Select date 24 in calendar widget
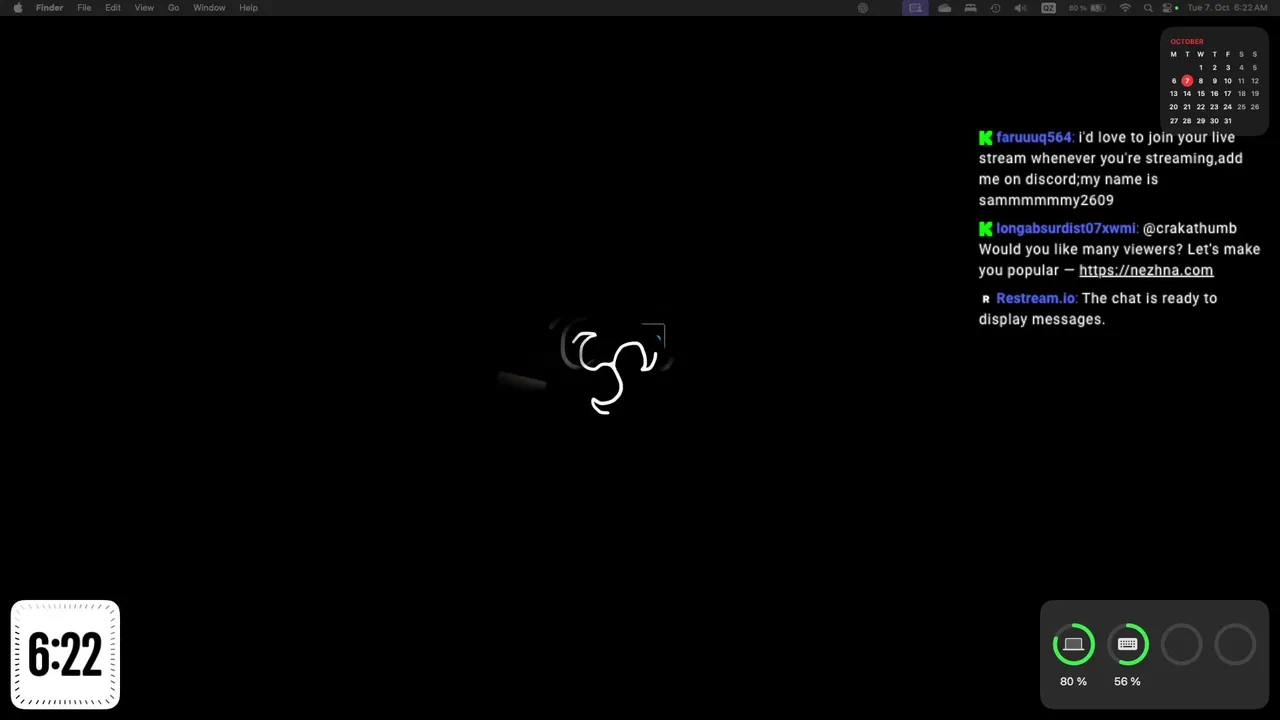Image resolution: width=1280 pixels, height=720 pixels. [1228, 107]
